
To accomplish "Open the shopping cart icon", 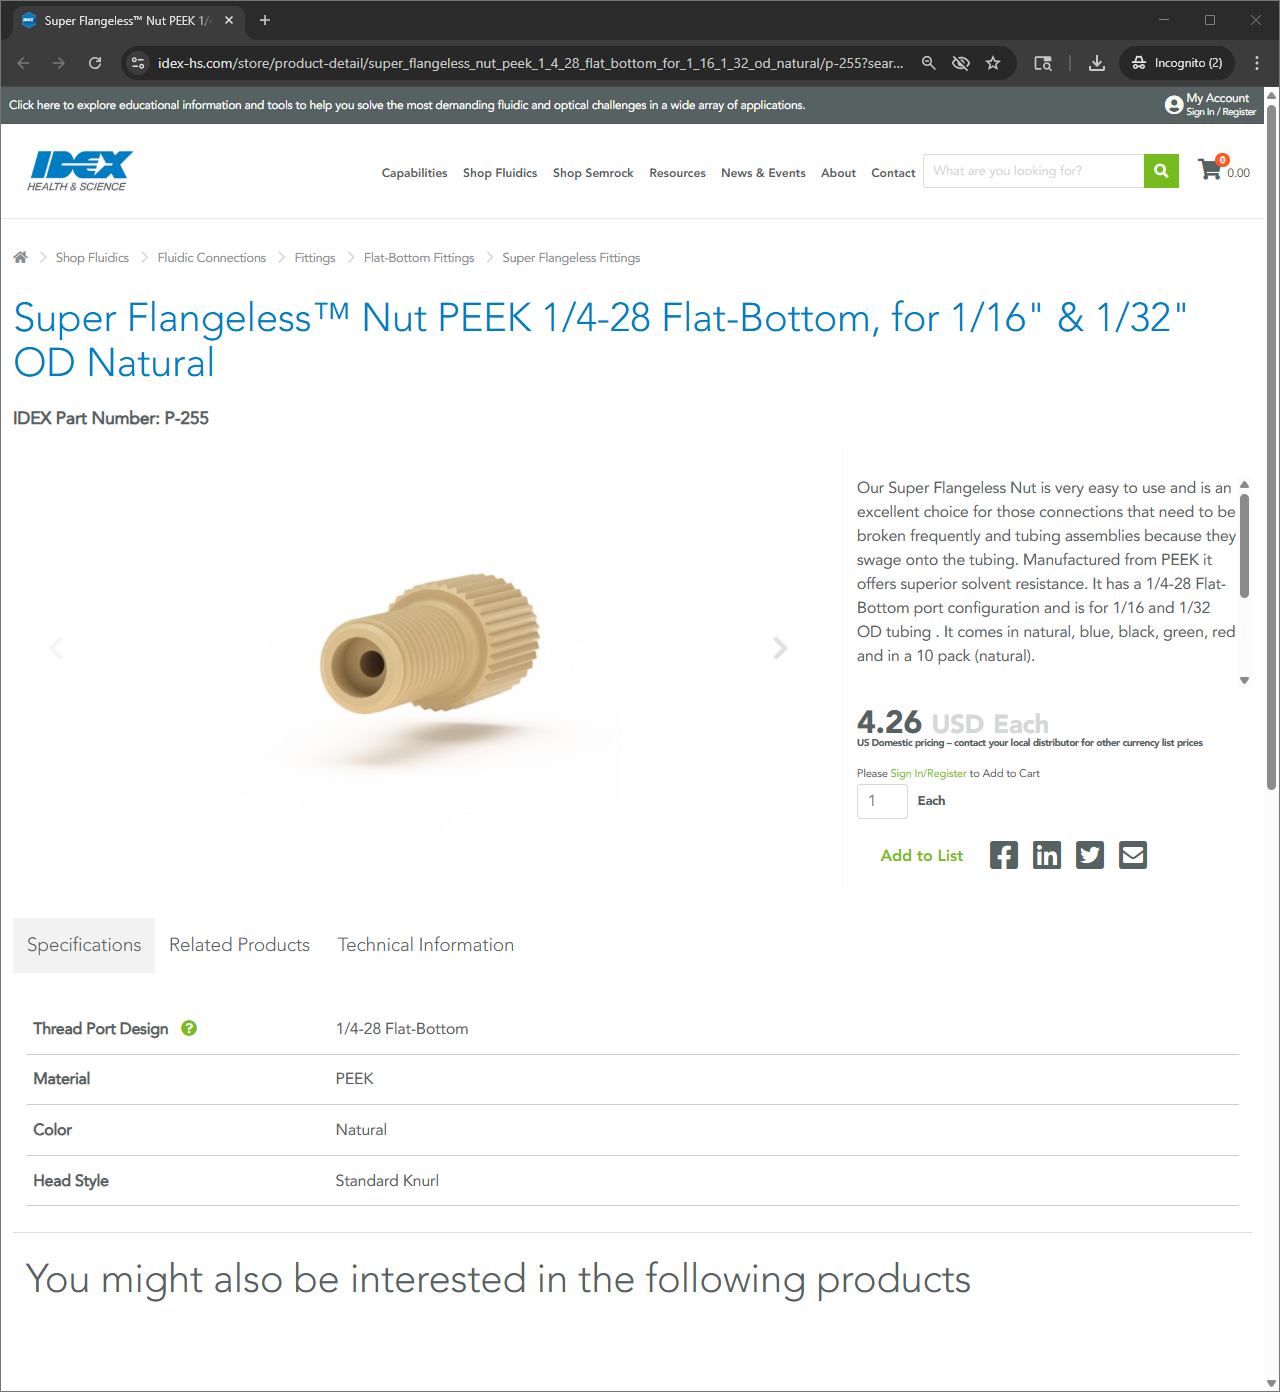I will click(x=1210, y=169).
